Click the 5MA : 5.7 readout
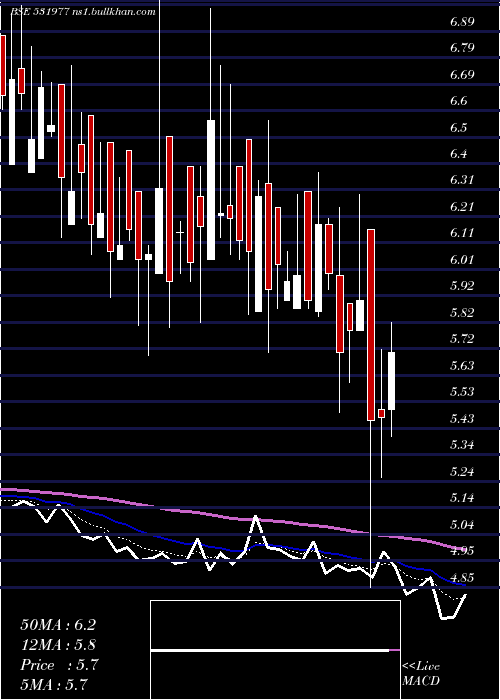The image size is (500, 700). (54, 685)
